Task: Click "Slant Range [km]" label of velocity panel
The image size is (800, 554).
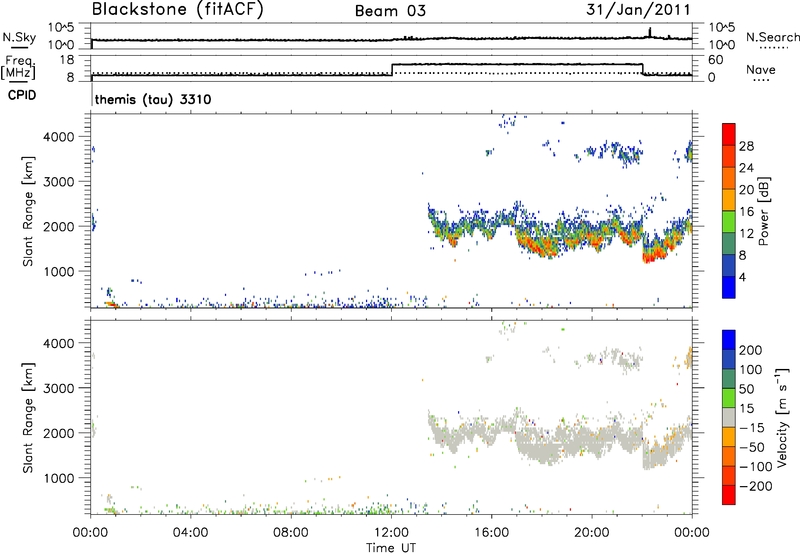Action: (28, 418)
